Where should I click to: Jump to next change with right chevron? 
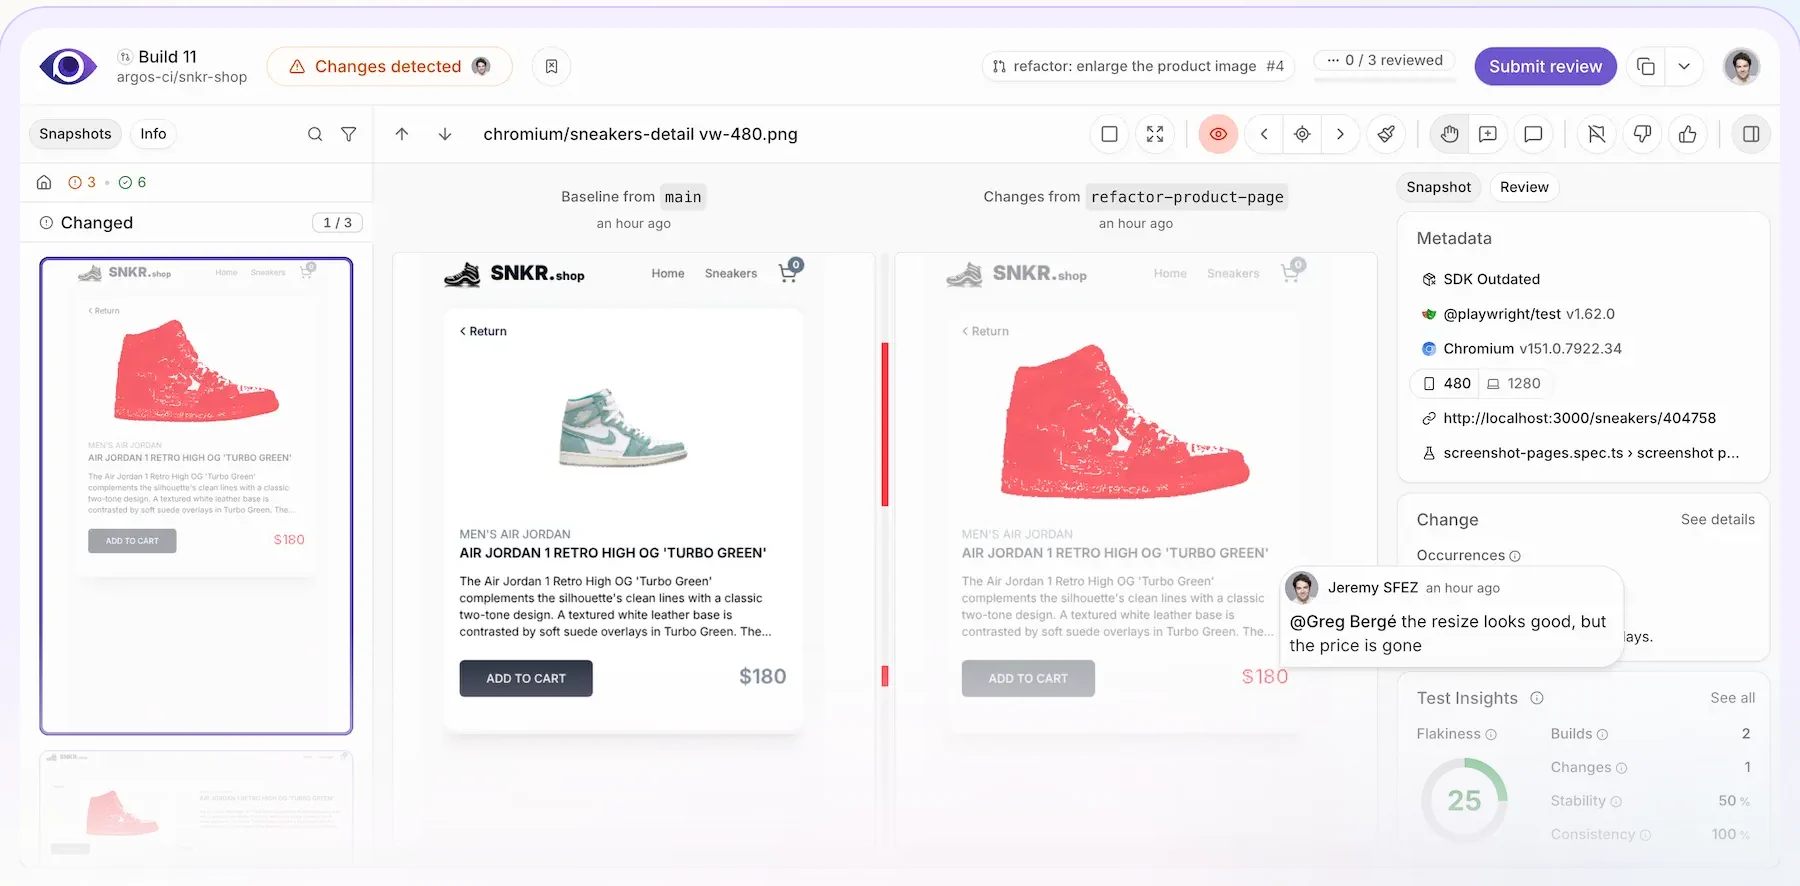pyautogui.click(x=1340, y=134)
